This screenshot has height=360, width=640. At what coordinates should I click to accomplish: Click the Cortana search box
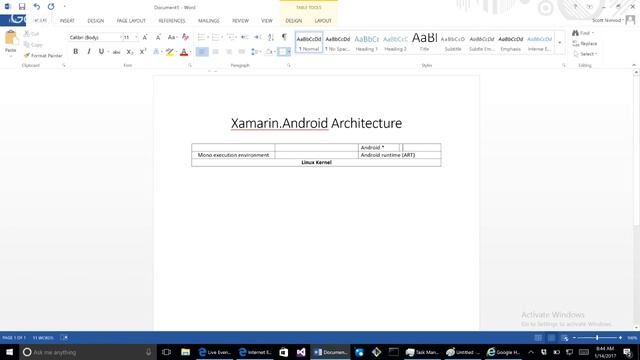click(x=88, y=352)
